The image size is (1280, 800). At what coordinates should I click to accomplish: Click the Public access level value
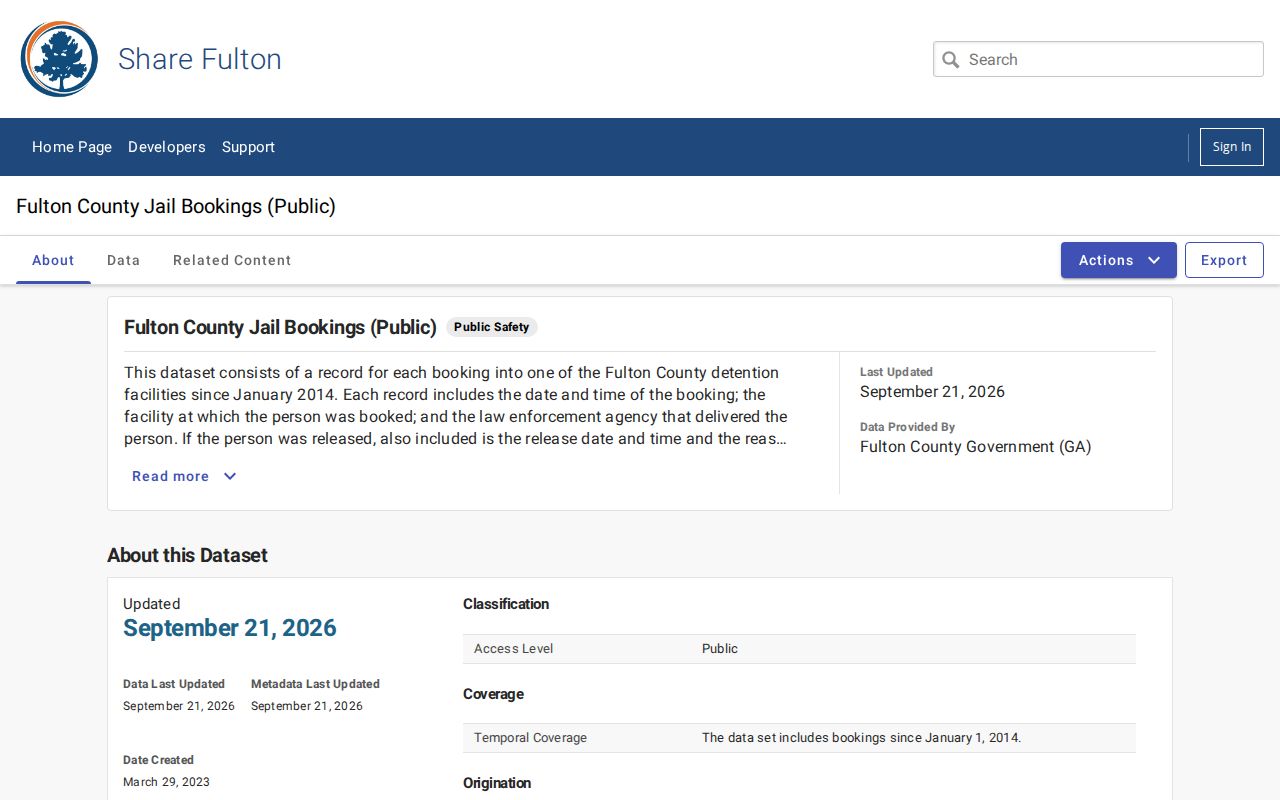pyautogui.click(x=720, y=649)
